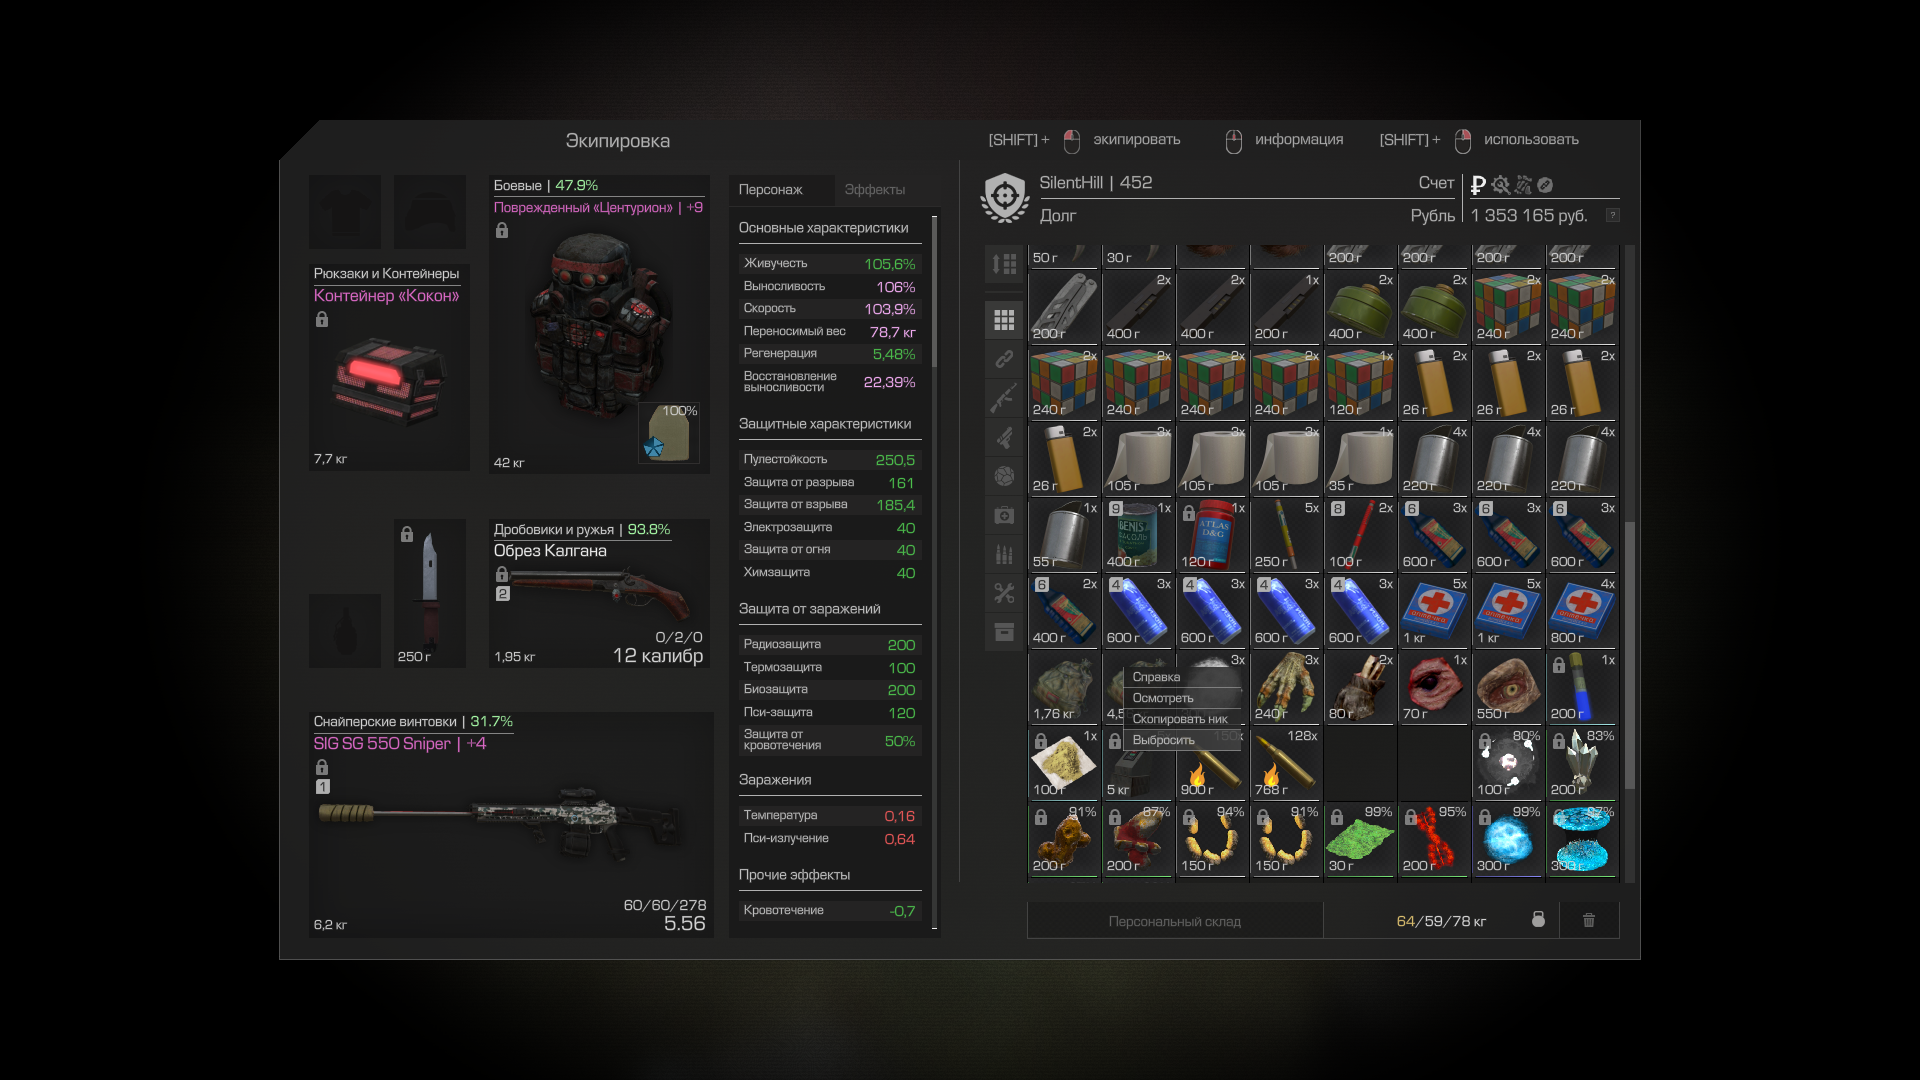Toggle lock on Контейнер «Кокон»

pos(322,320)
